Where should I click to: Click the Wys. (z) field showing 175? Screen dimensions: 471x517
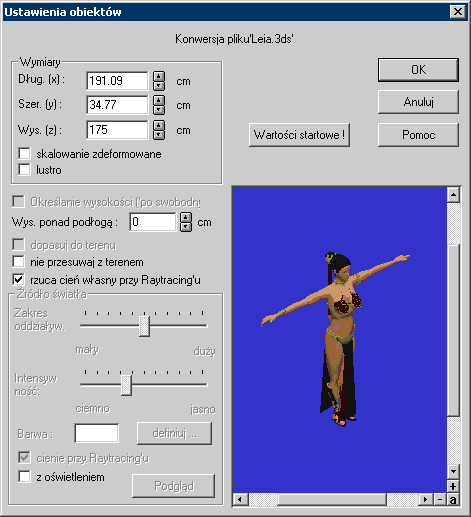pyautogui.click(x=117, y=130)
